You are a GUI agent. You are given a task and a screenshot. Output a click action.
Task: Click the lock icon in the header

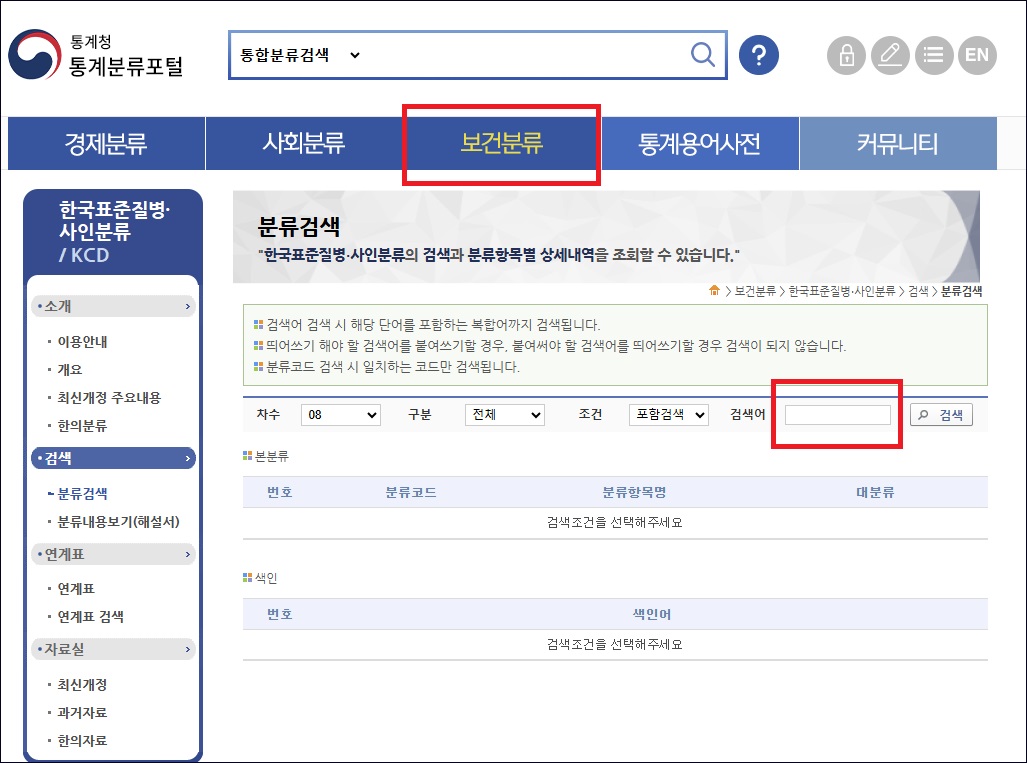coord(845,55)
